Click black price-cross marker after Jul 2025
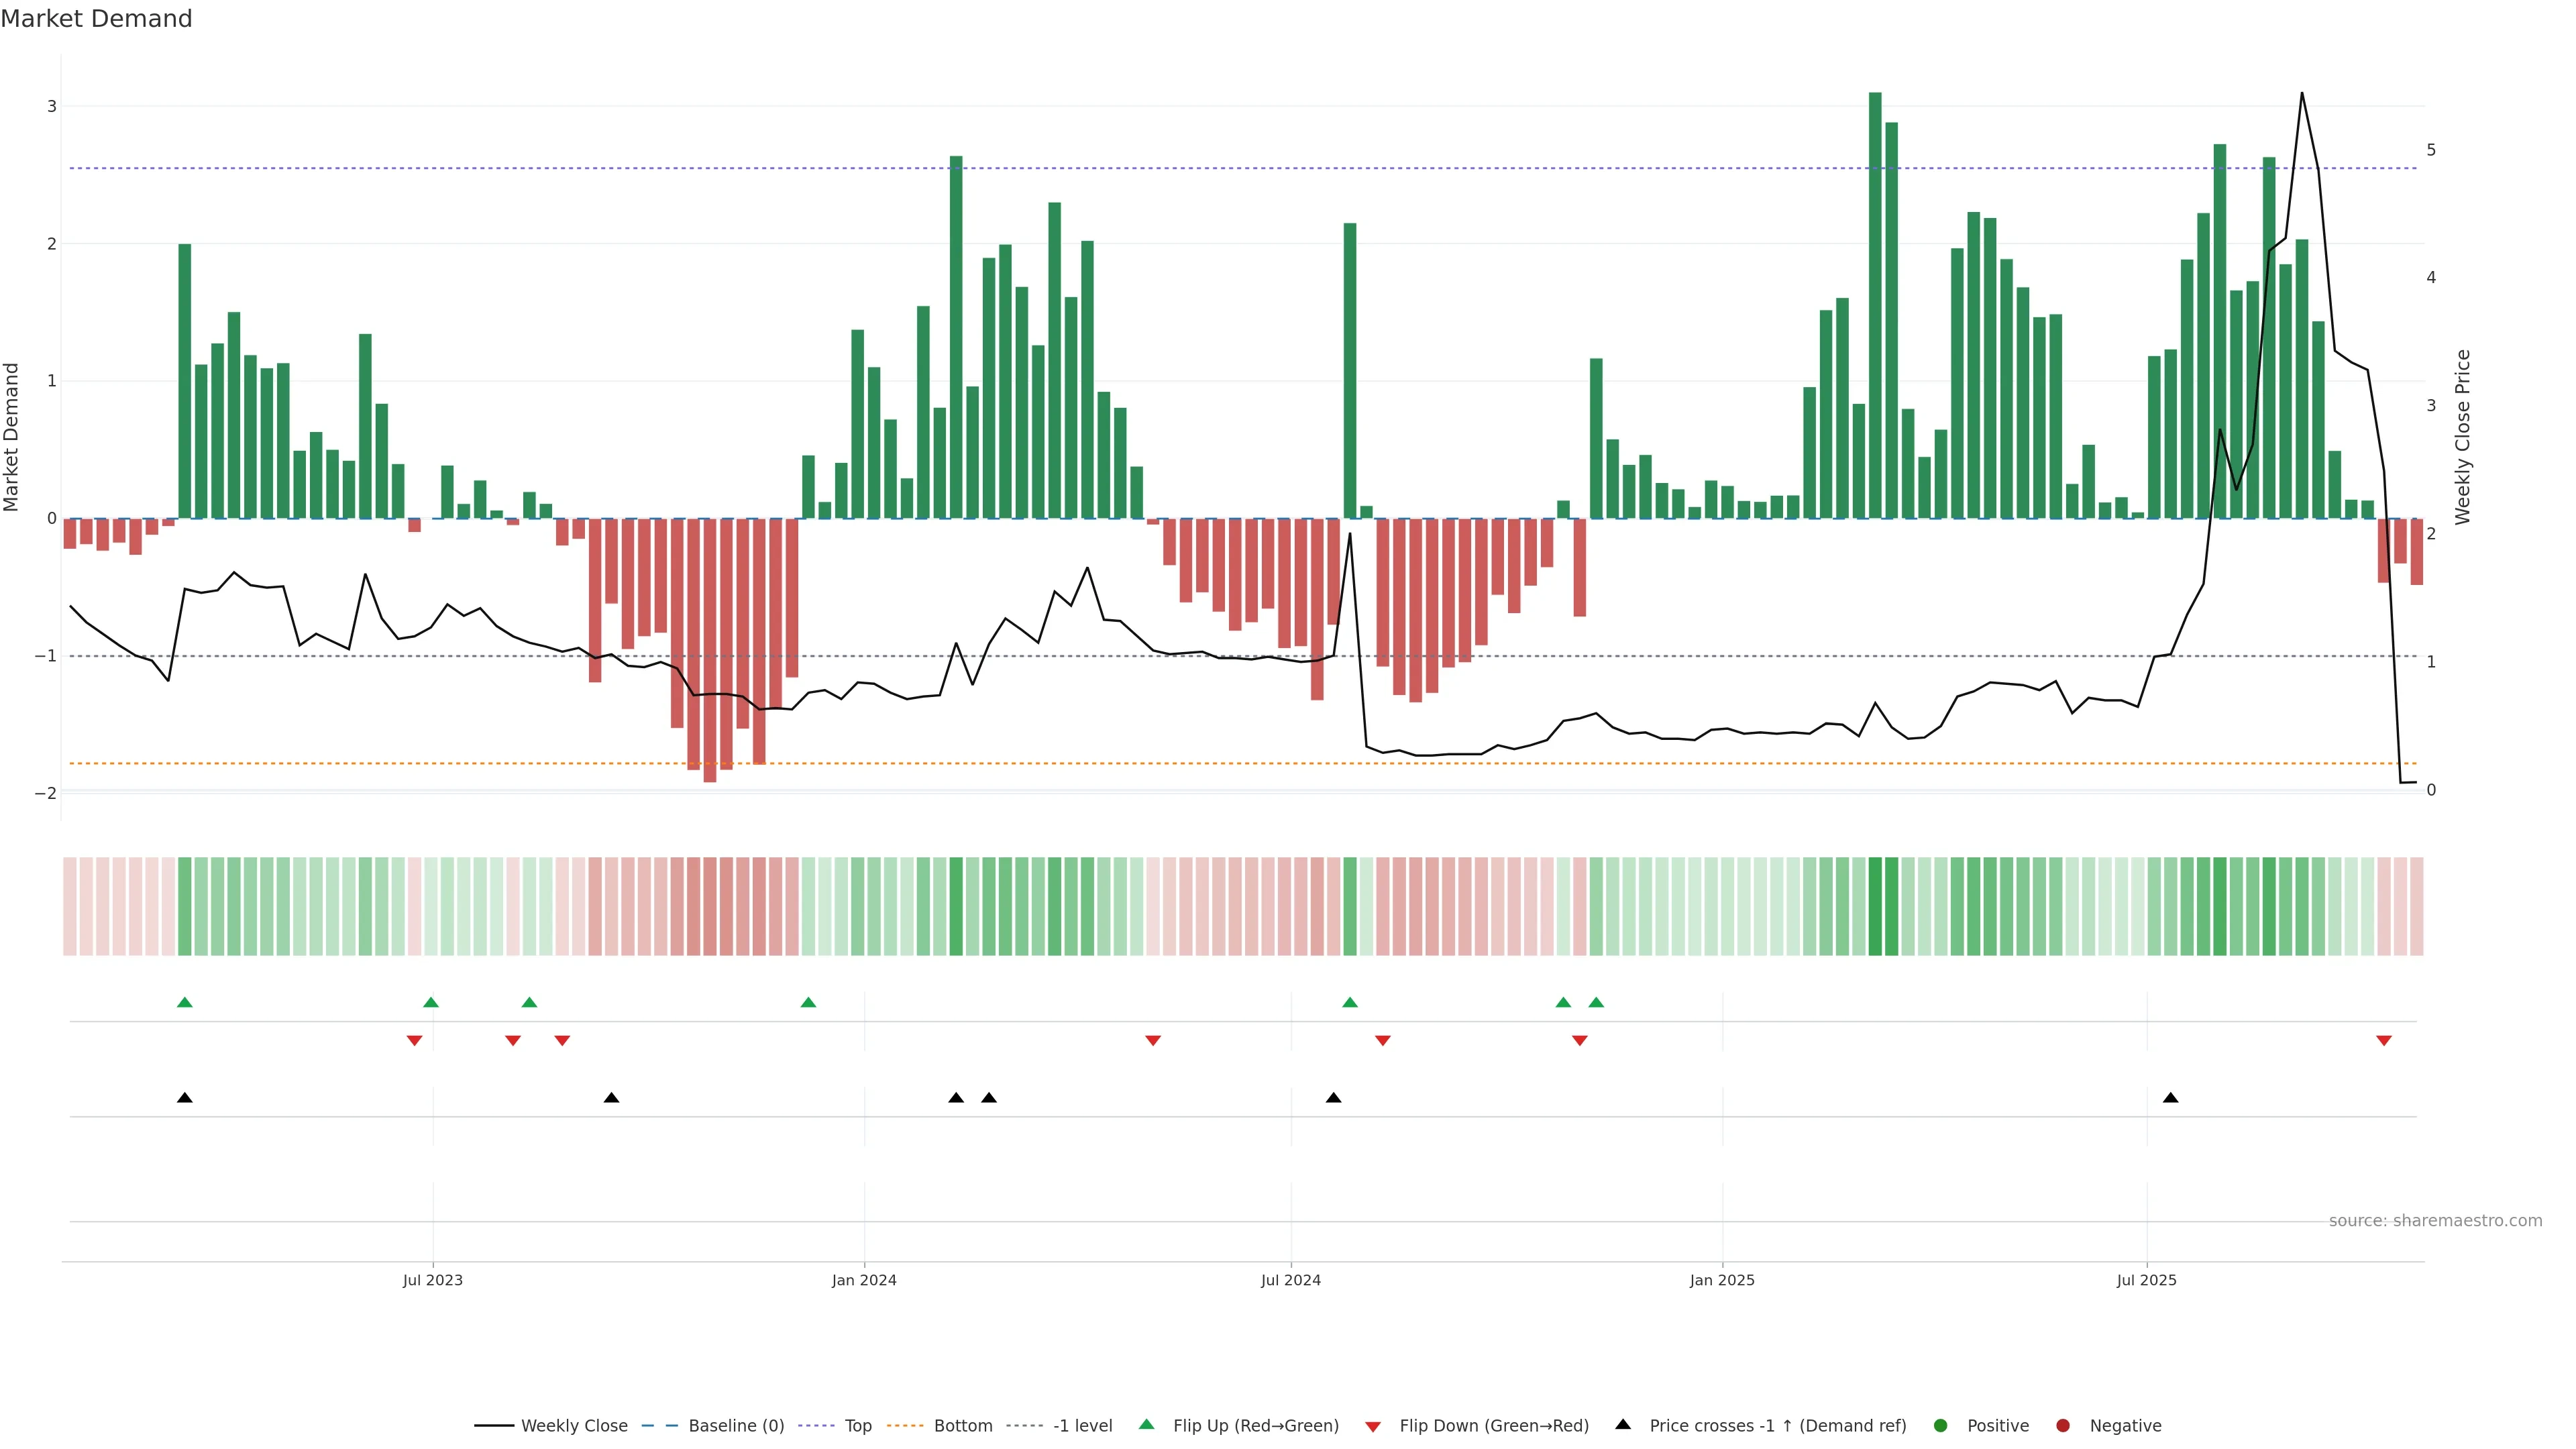 point(2170,1098)
